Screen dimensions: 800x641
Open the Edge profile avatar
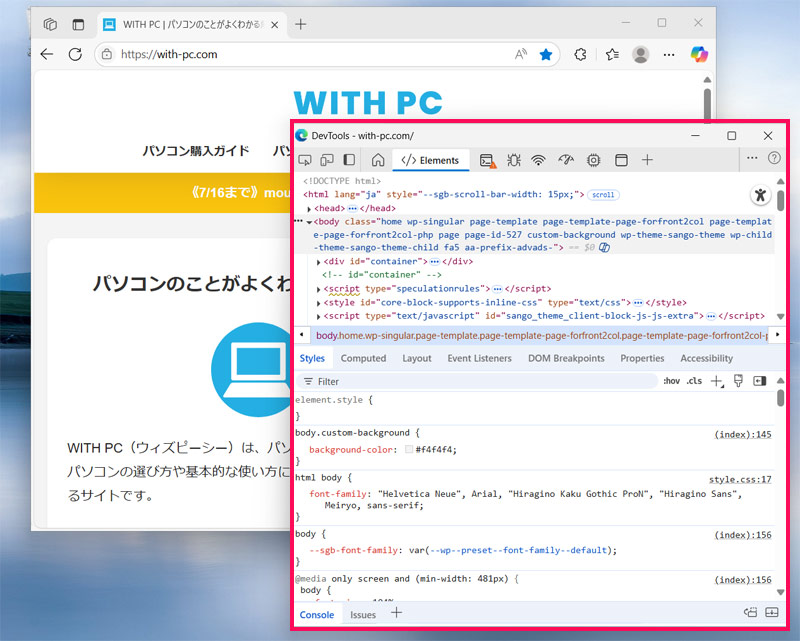pos(640,54)
